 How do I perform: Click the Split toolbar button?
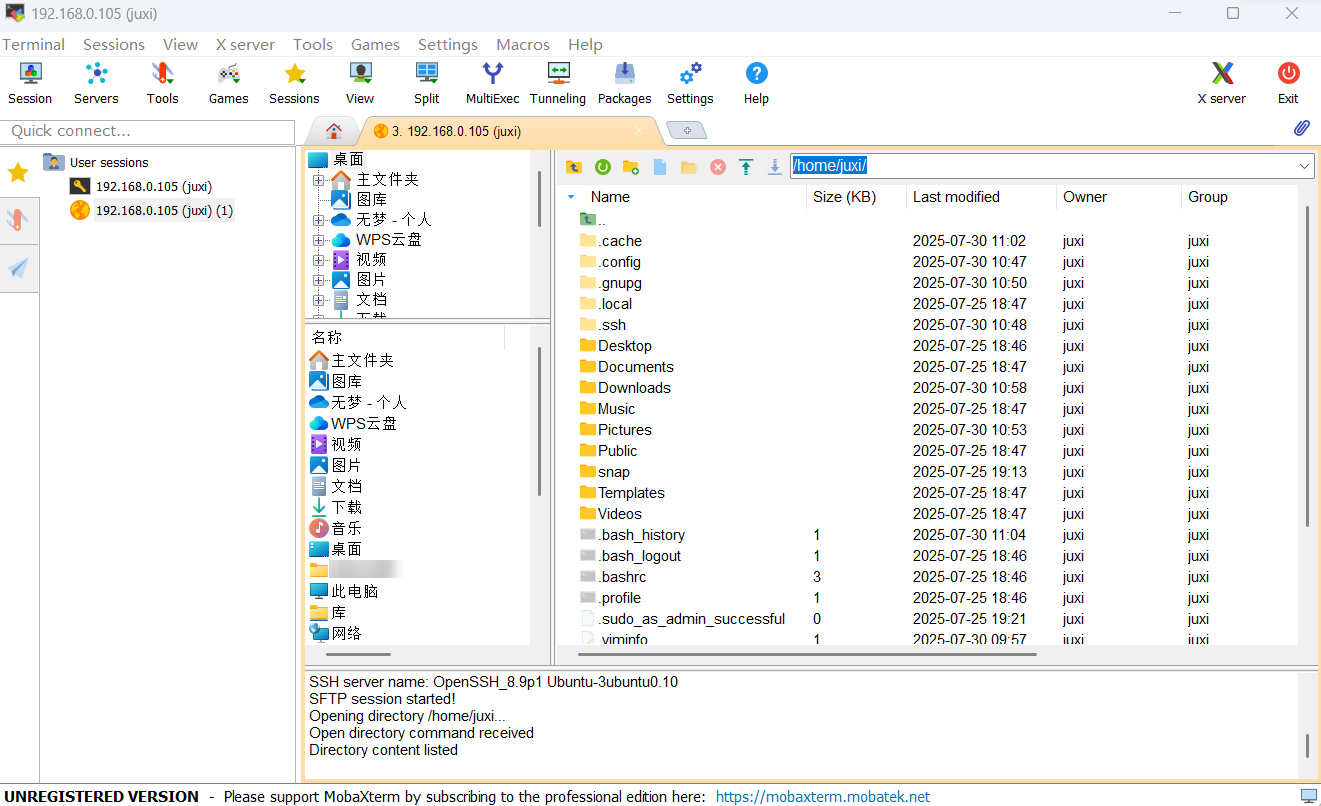tap(427, 83)
